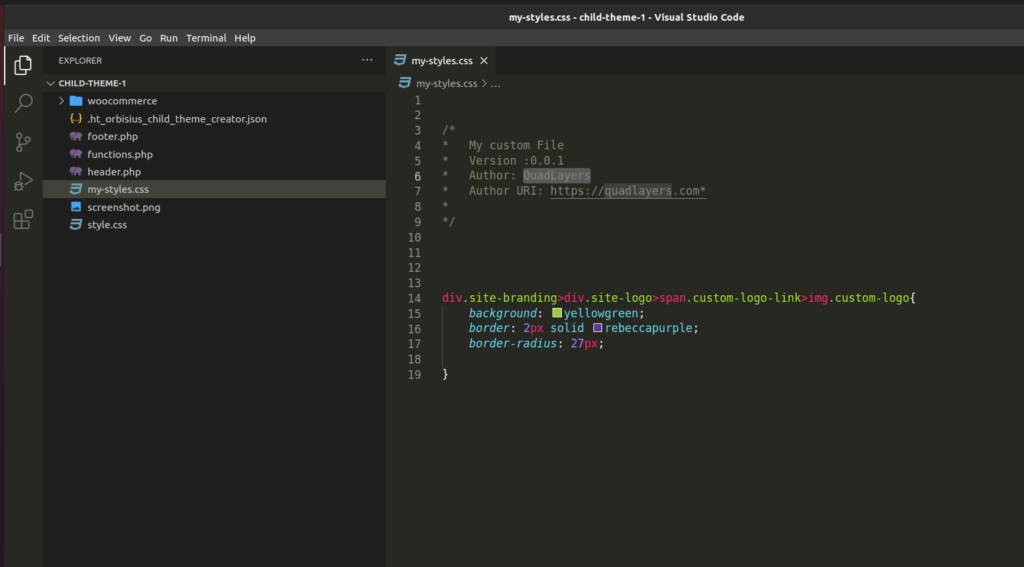Open the Source Control view

[x=24, y=142]
